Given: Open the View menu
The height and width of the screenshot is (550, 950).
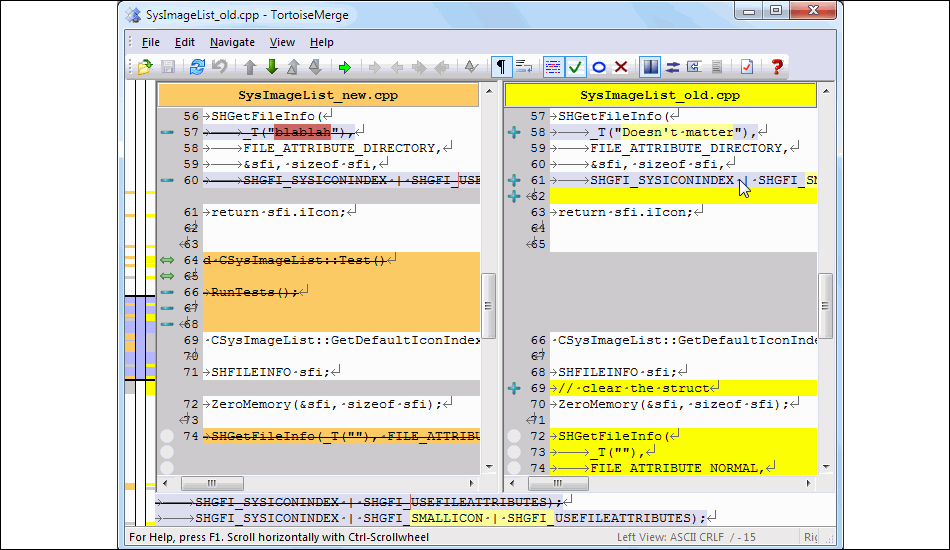Looking at the screenshot, I should point(282,42).
